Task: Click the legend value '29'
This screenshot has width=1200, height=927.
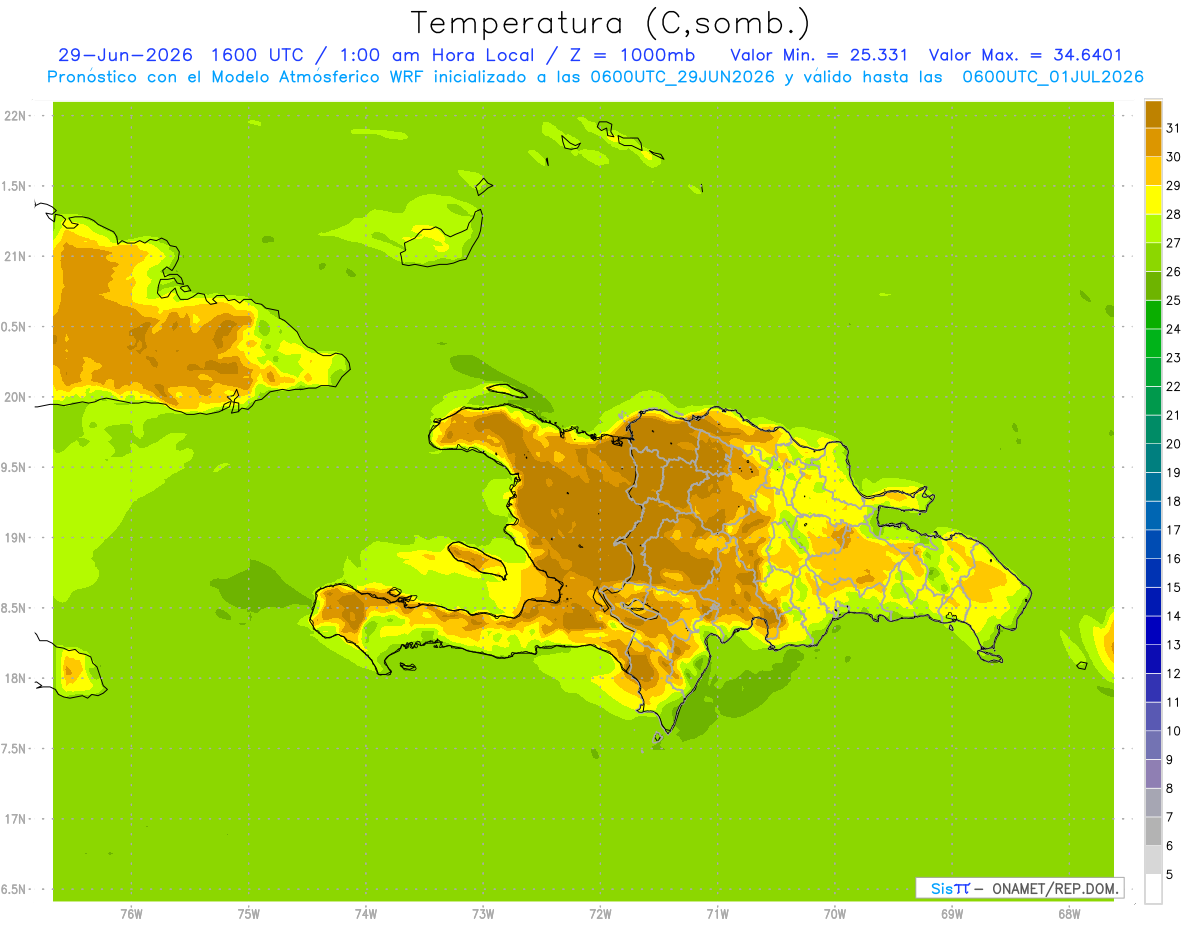Action: point(1173,185)
